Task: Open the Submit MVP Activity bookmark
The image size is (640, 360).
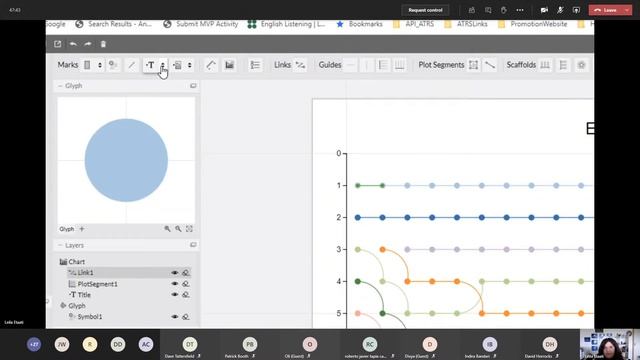Action: click(200, 24)
